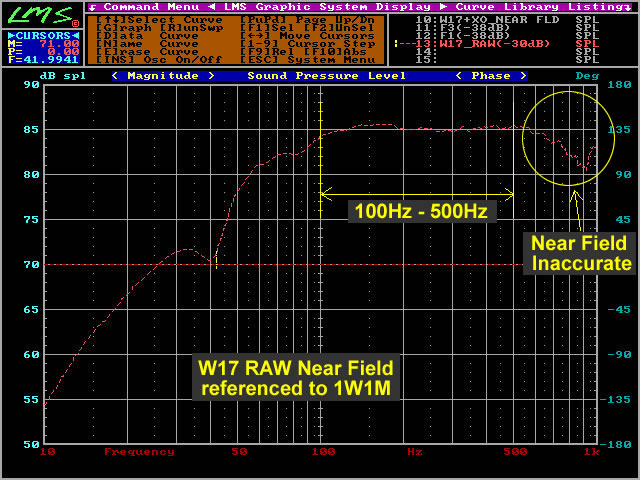Select empty curve slot 15
640x480 pixels.
tap(507, 60)
